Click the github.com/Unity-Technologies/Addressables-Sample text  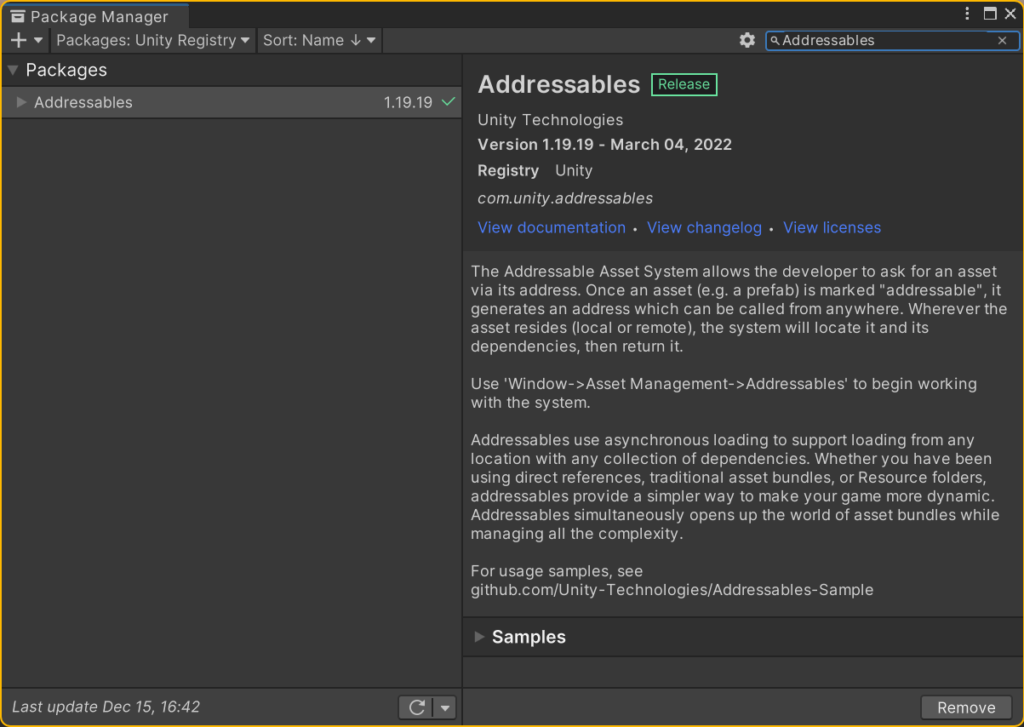pos(672,590)
